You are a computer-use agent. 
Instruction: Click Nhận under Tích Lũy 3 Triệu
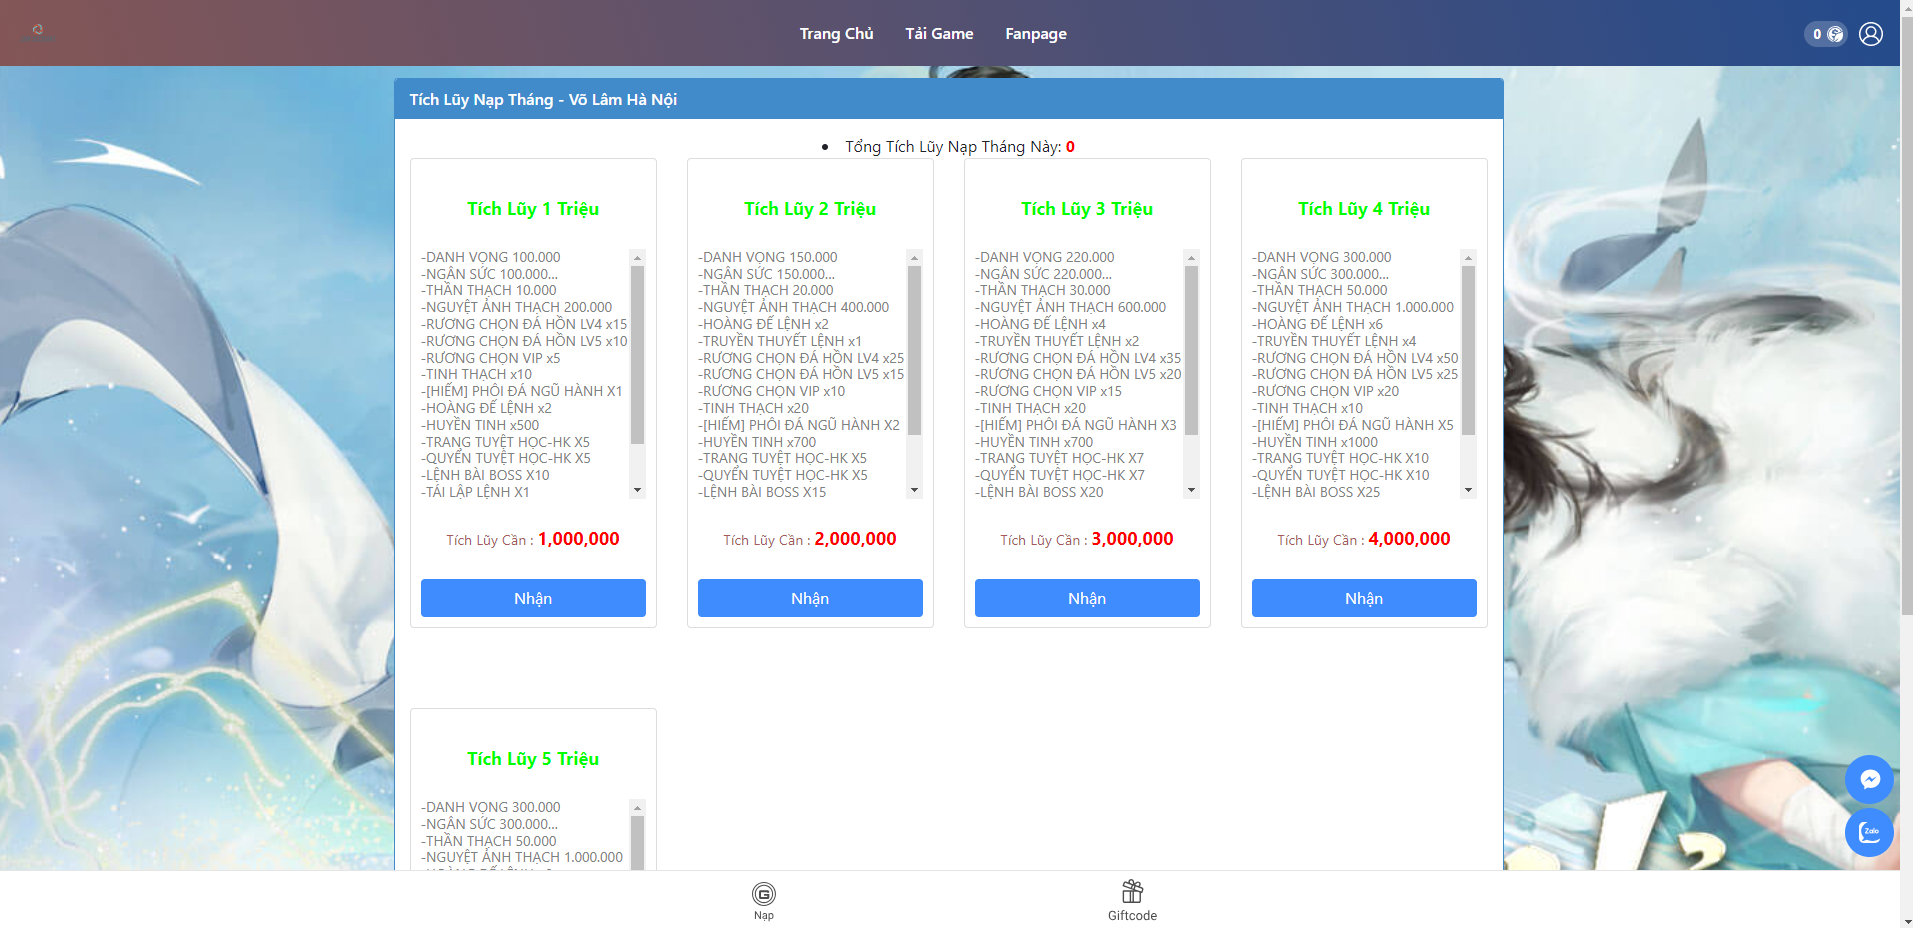tap(1087, 598)
